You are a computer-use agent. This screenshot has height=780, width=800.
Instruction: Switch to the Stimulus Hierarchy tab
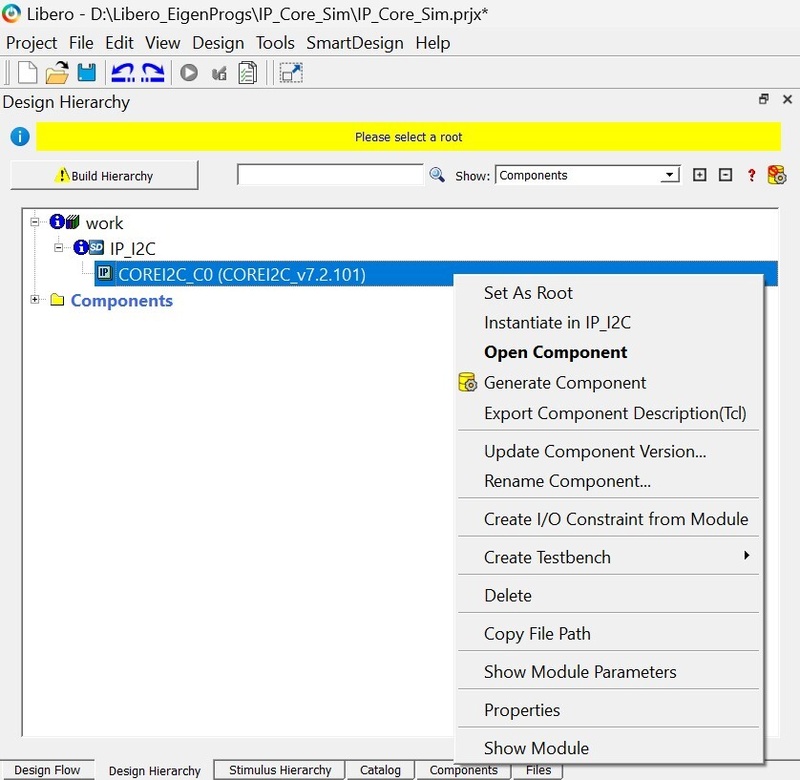[x=280, y=770]
